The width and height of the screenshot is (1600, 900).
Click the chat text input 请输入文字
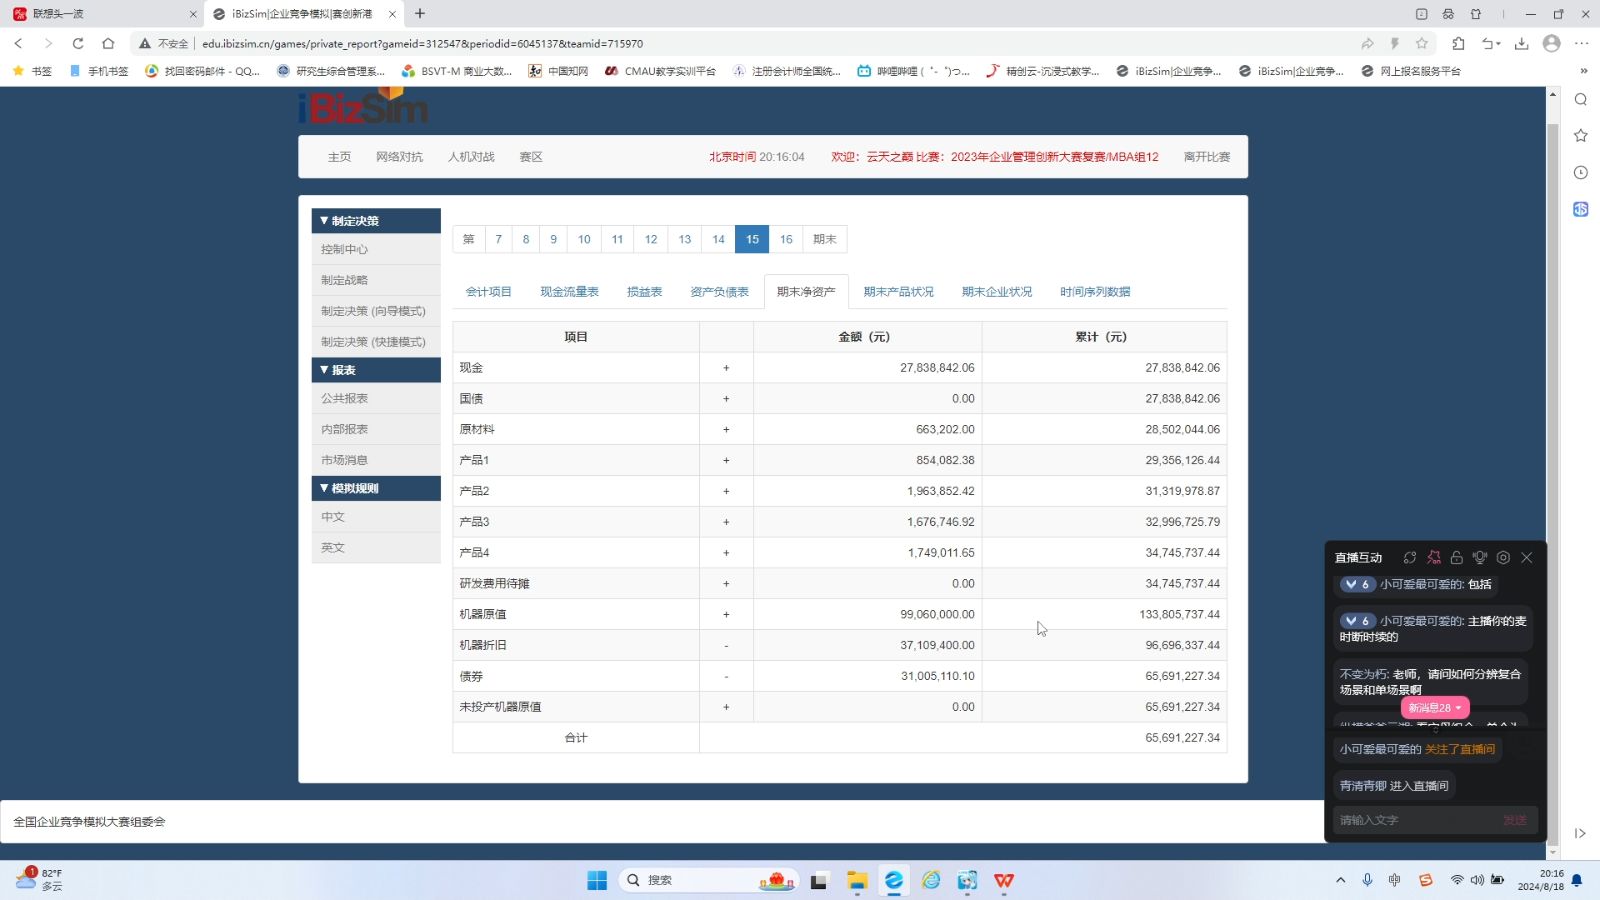pyautogui.click(x=1415, y=820)
